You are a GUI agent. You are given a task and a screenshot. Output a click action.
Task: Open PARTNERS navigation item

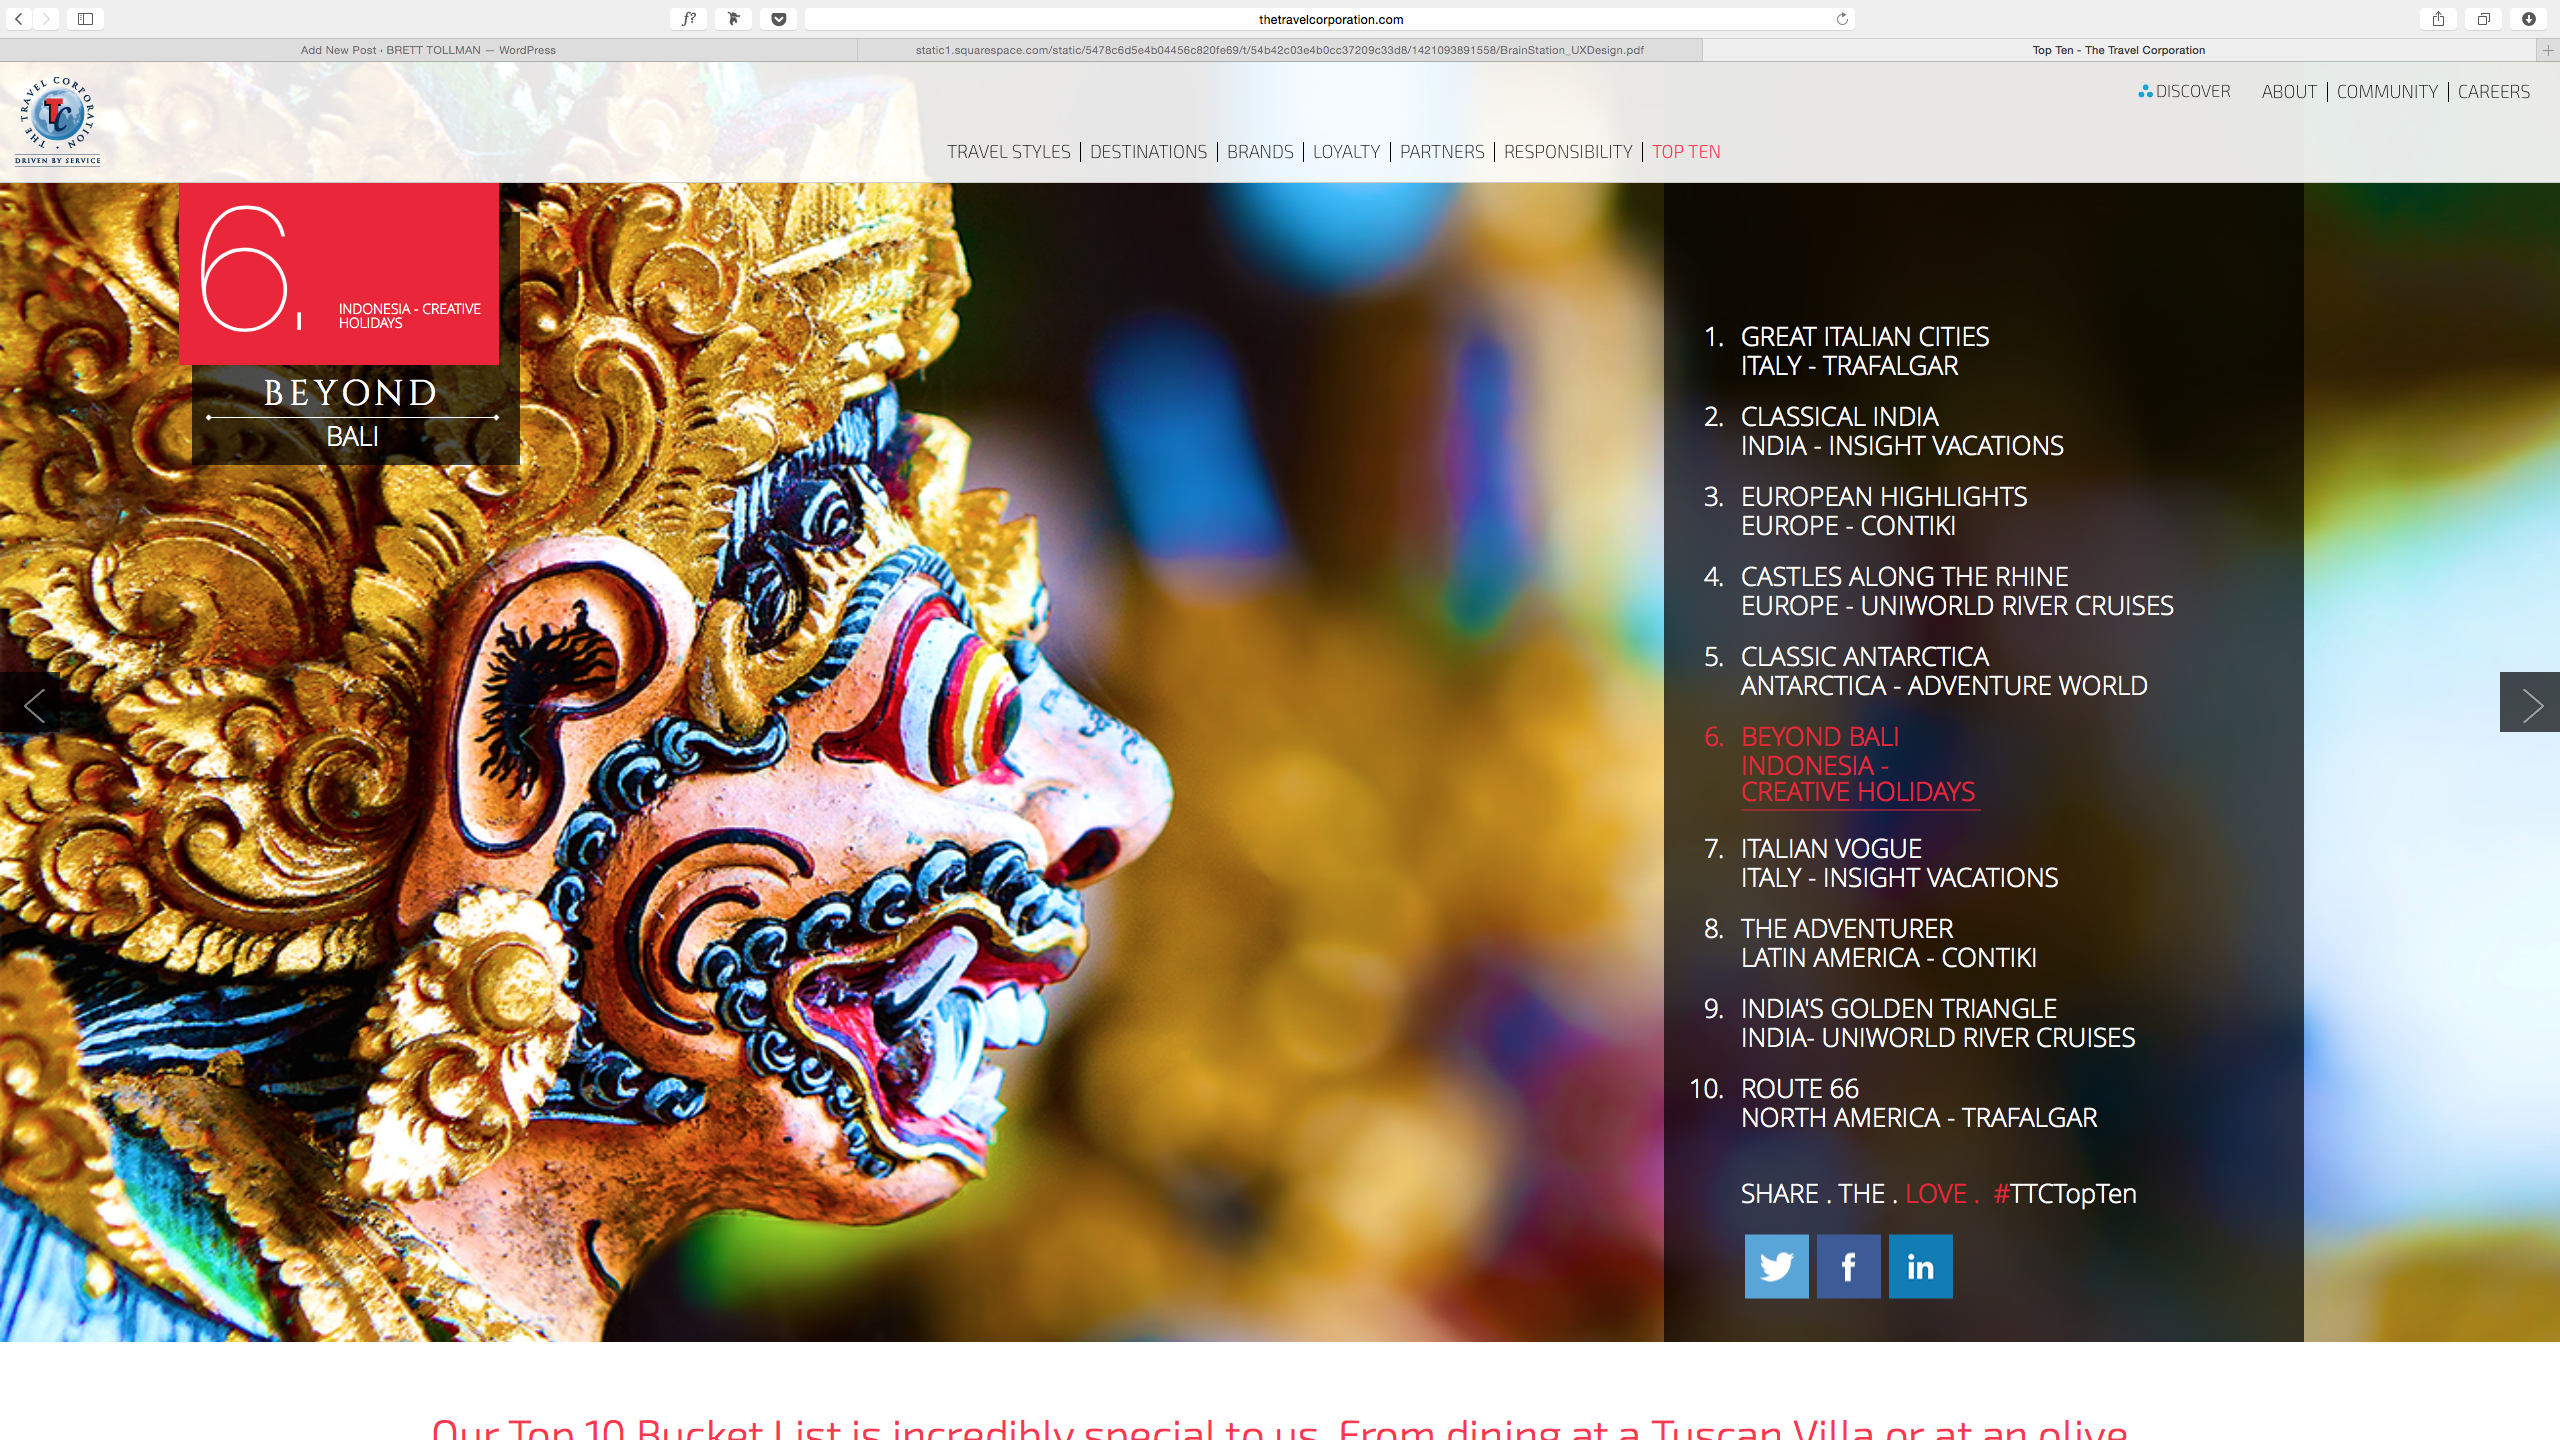pyautogui.click(x=1442, y=152)
